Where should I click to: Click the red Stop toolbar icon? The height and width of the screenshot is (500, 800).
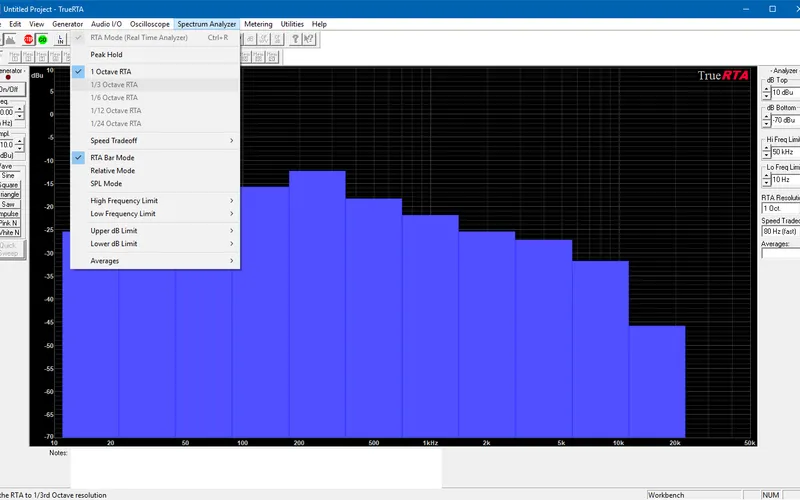coord(28,39)
